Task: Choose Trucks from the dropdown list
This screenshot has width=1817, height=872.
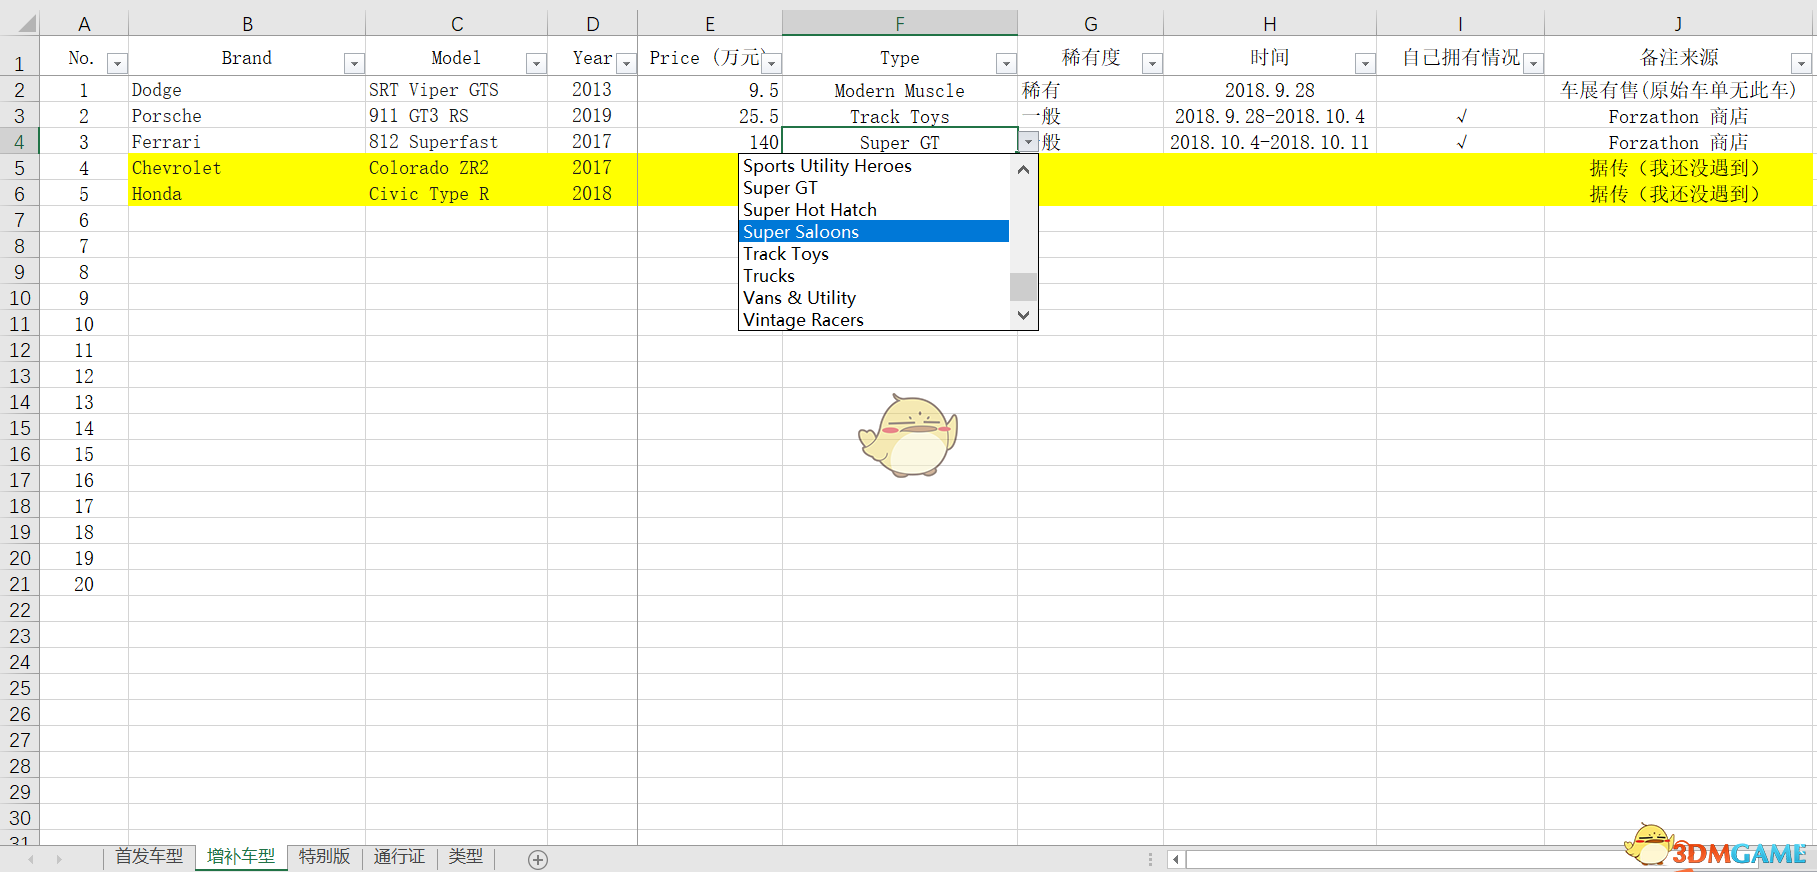Action: pos(874,276)
